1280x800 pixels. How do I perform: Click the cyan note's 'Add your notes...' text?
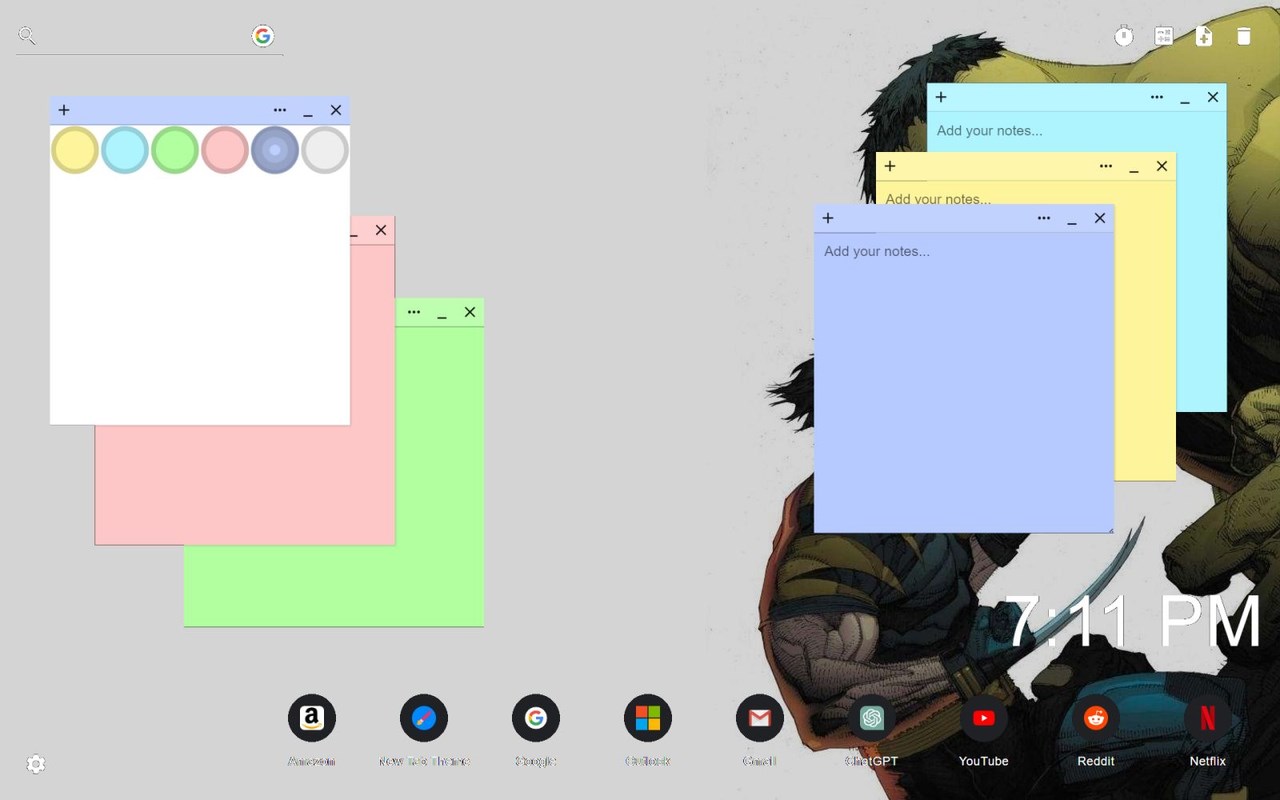pyautogui.click(x=989, y=131)
